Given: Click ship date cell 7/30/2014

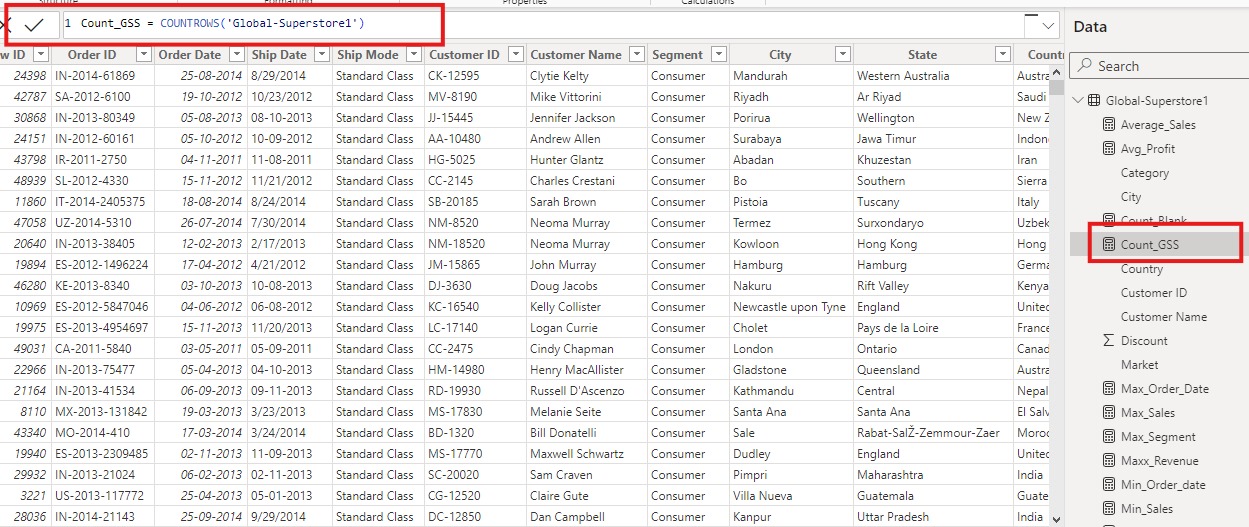Looking at the screenshot, I should pyautogui.click(x=279, y=223).
